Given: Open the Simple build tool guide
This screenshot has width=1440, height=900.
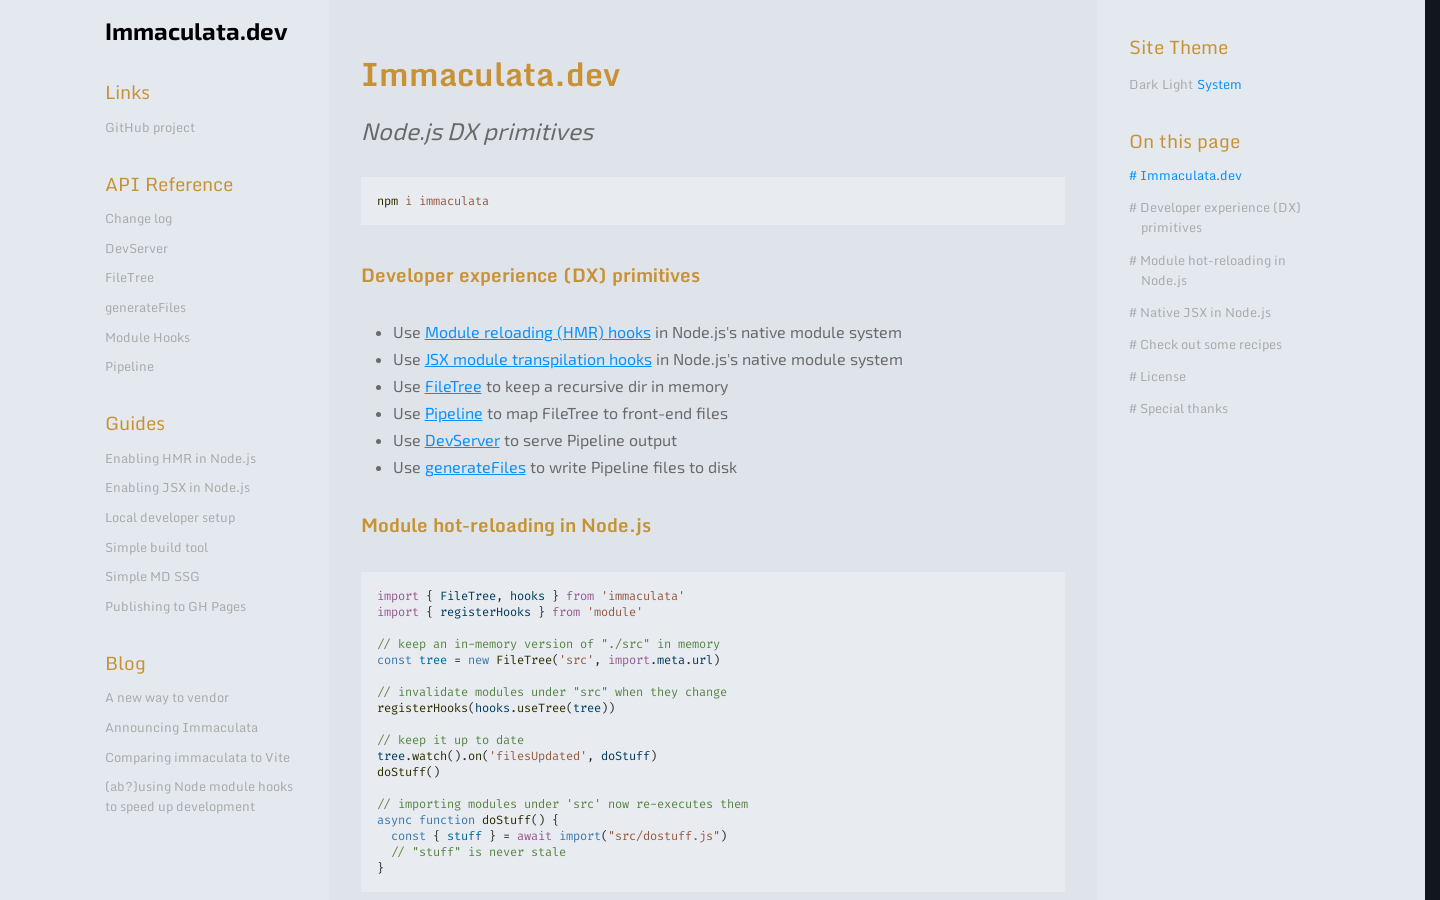Looking at the screenshot, I should [156, 548].
